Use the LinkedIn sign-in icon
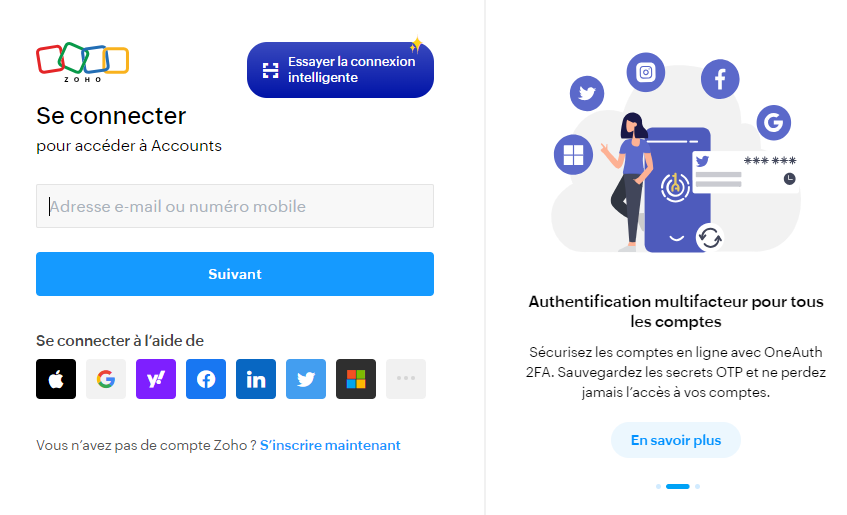Viewport: 847px width, 515px height. pyautogui.click(x=256, y=379)
